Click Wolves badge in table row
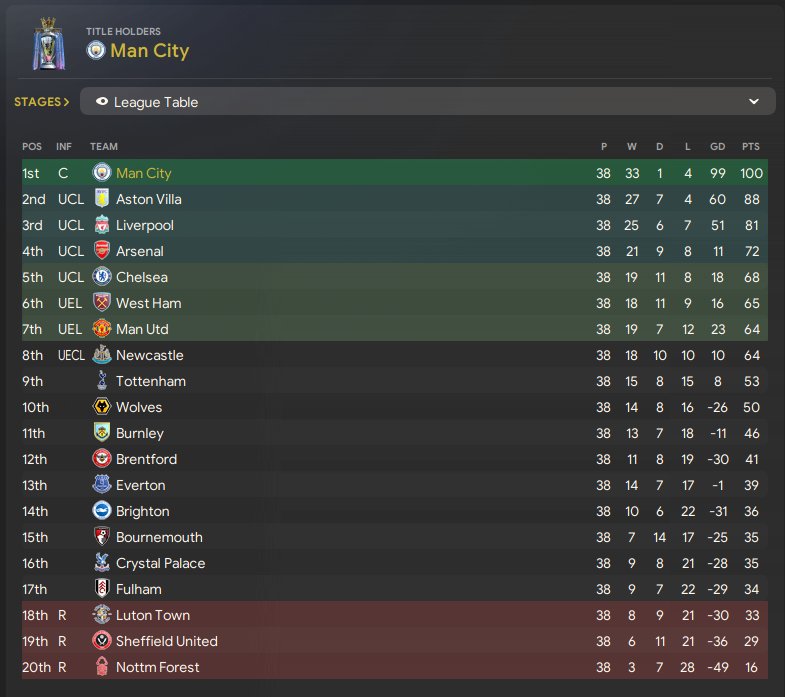 point(101,407)
